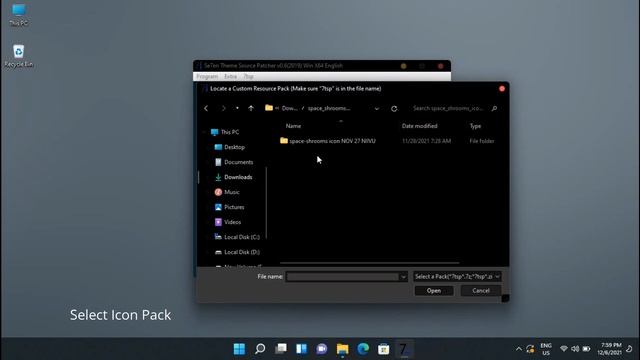Image resolution: width=640 pixels, height=360 pixels.
Task: Open the Windows Start menu
Action: pyautogui.click(x=240, y=349)
